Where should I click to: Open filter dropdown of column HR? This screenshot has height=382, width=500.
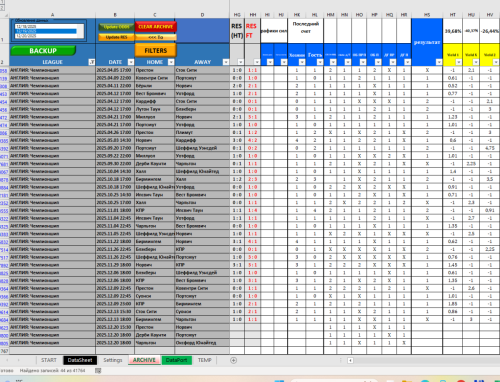coord(407,62)
